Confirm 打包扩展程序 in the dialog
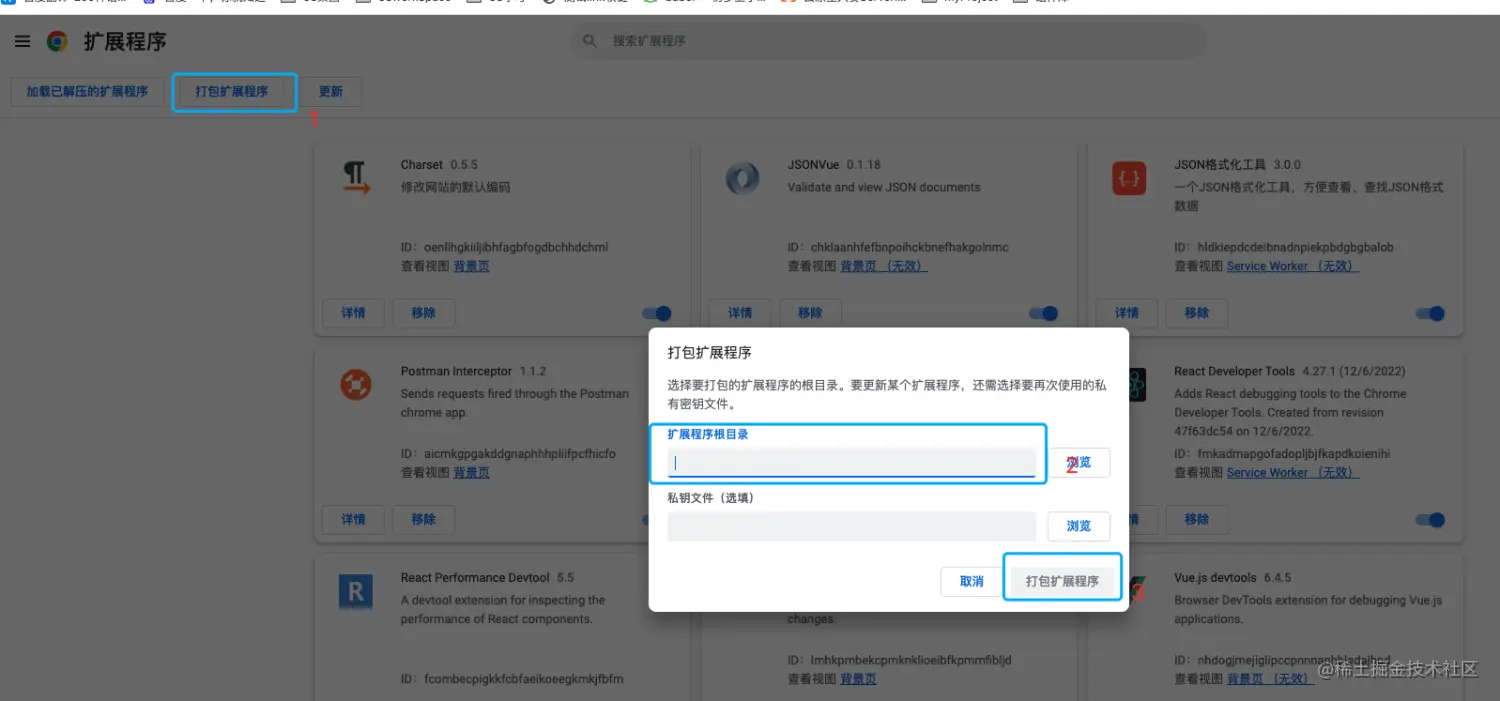The height and width of the screenshot is (701, 1500). coord(1062,582)
